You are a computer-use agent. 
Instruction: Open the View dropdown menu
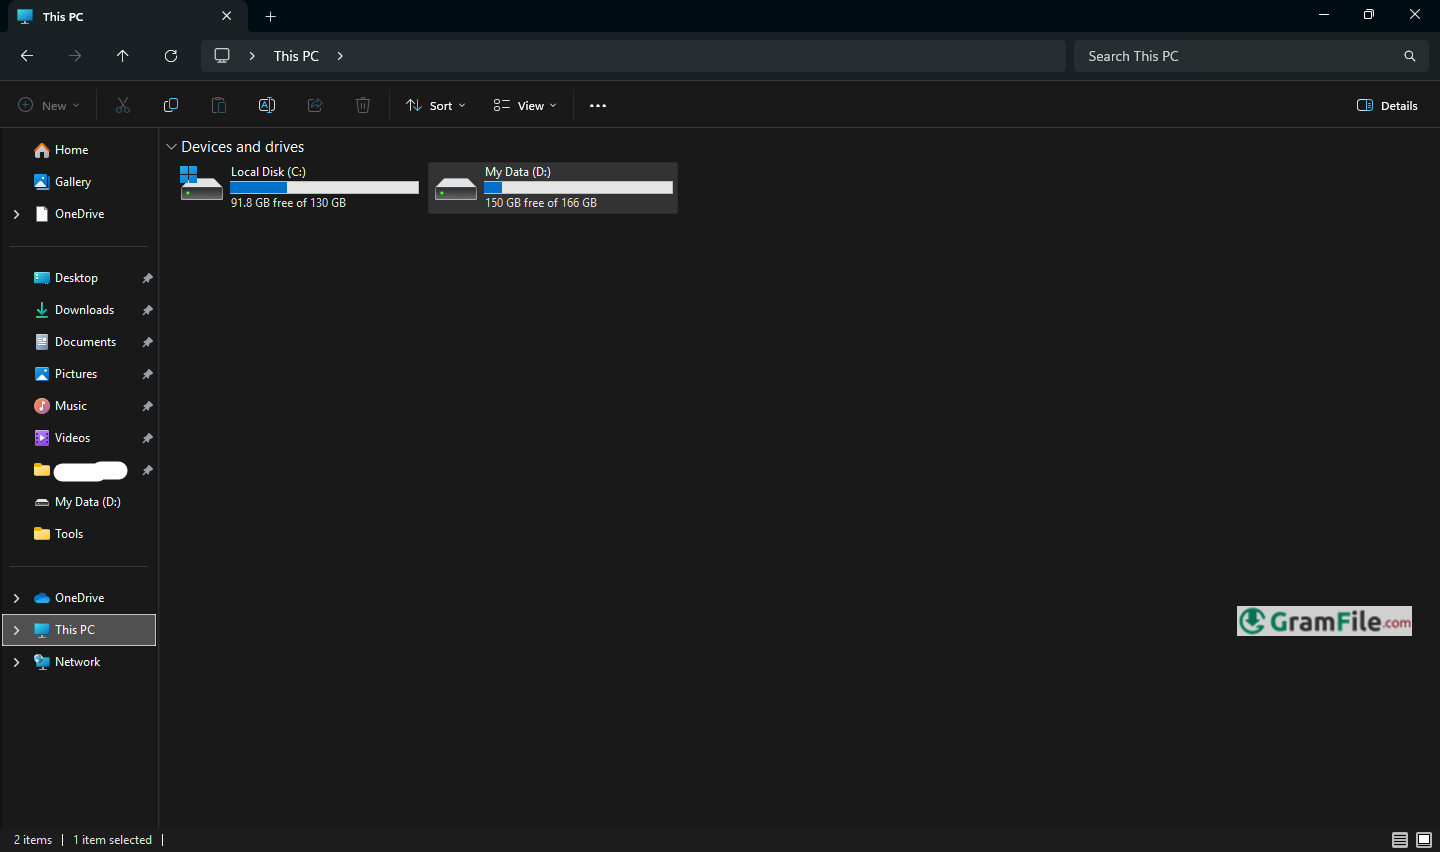point(525,105)
